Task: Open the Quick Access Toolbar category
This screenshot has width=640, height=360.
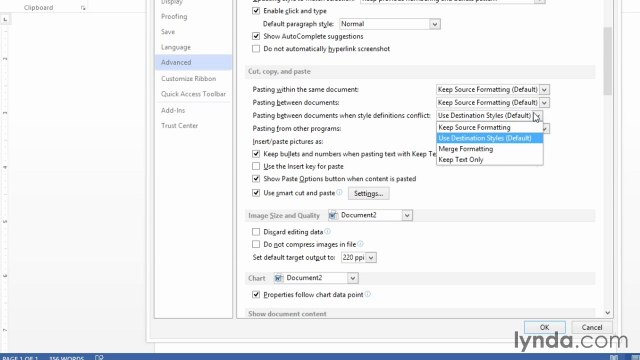Action: [193, 94]
